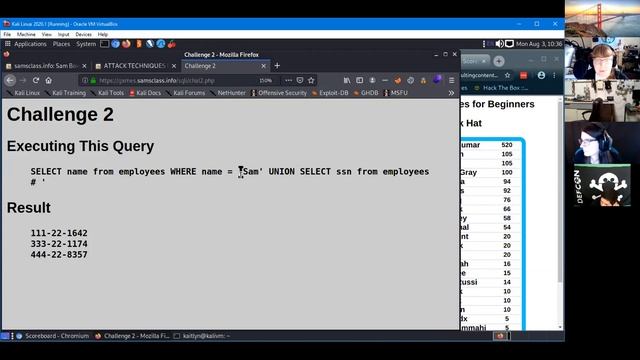Launch Burp Suite from the Kali panel
Viewport: 640px width, 360px height.
[x=139, y=44]
